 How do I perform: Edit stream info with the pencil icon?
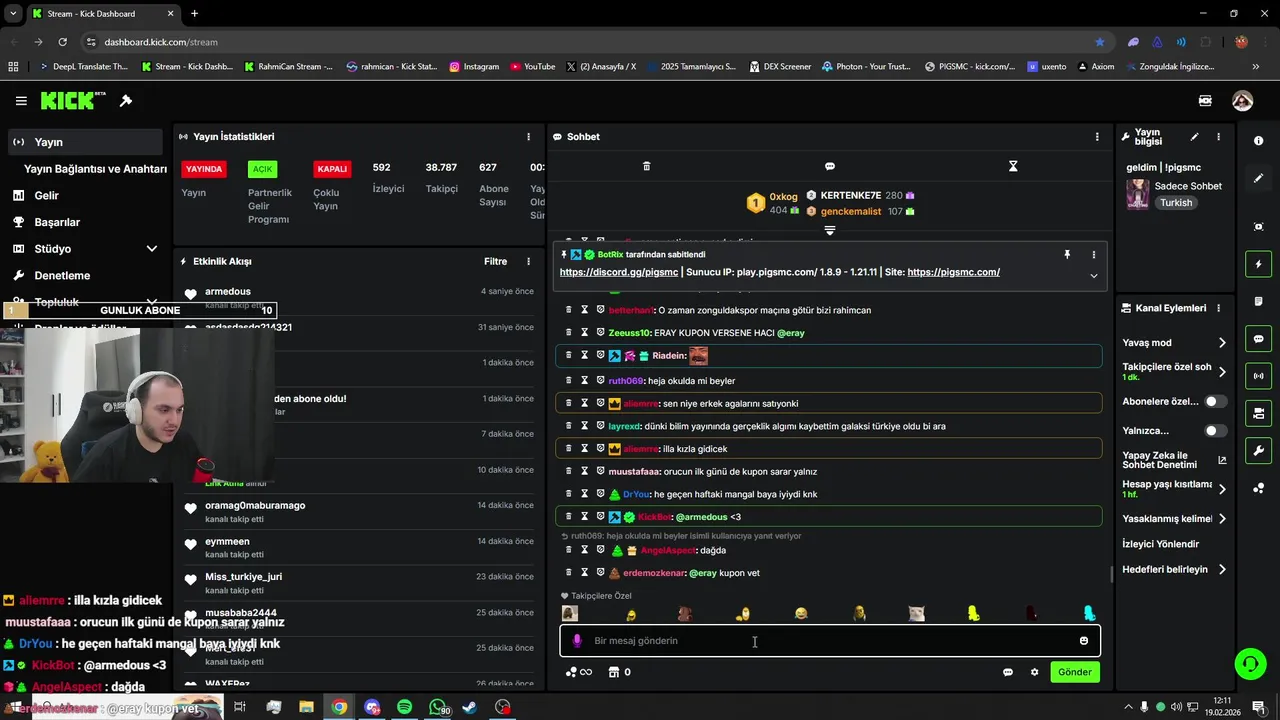[1194, 137]
